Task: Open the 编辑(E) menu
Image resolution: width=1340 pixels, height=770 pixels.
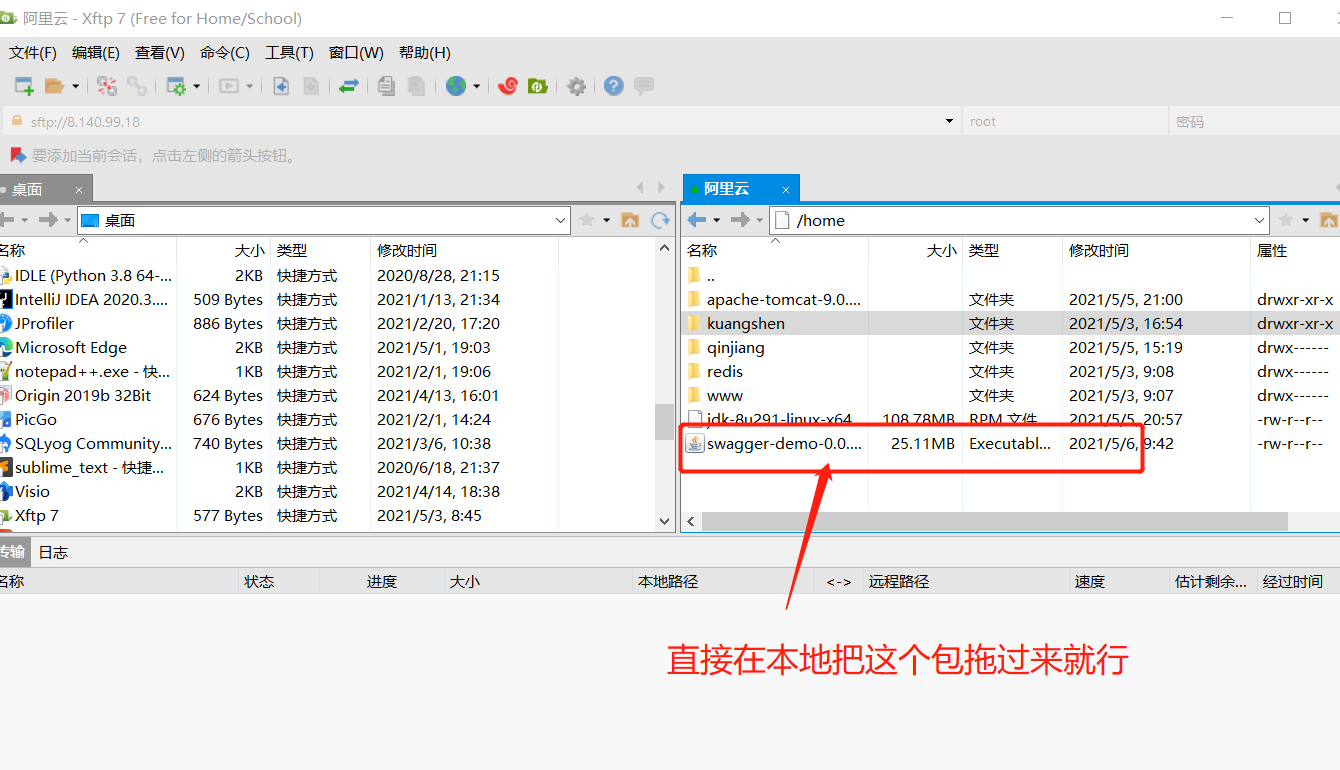Action: (96, 52)
